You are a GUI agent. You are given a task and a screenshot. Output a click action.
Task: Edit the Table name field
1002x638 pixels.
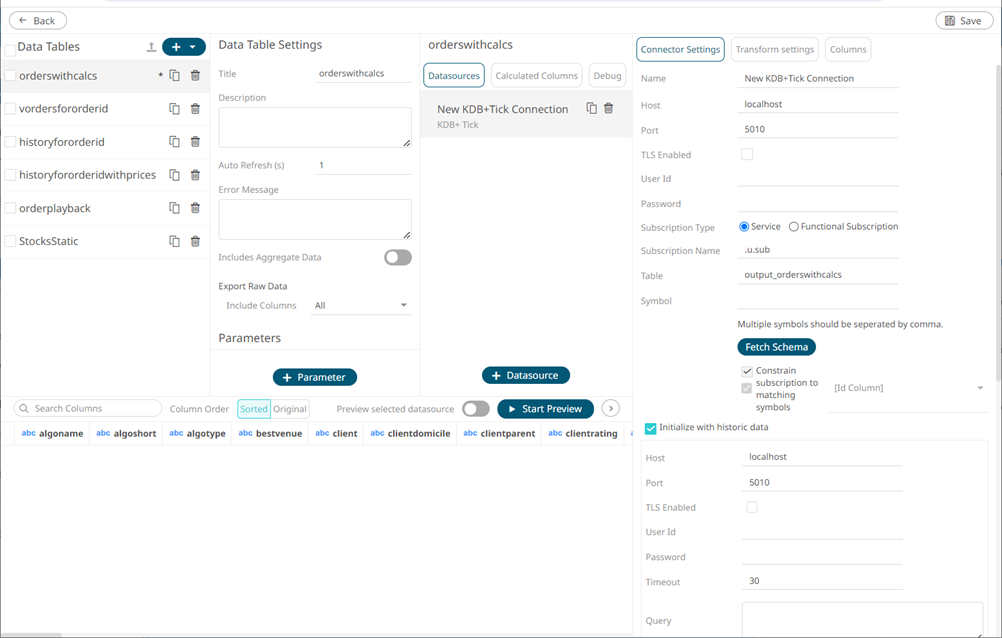point(817,275)
